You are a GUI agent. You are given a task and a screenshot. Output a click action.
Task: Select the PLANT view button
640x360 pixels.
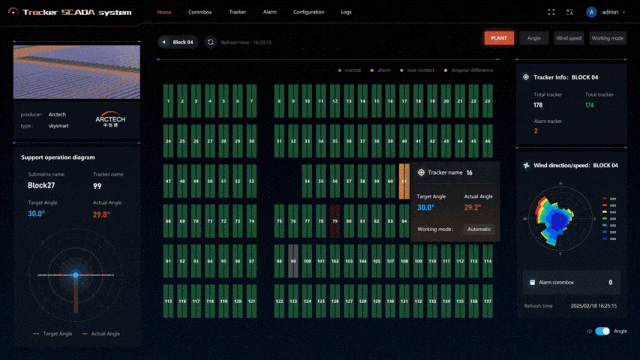[x=499, y=38]
